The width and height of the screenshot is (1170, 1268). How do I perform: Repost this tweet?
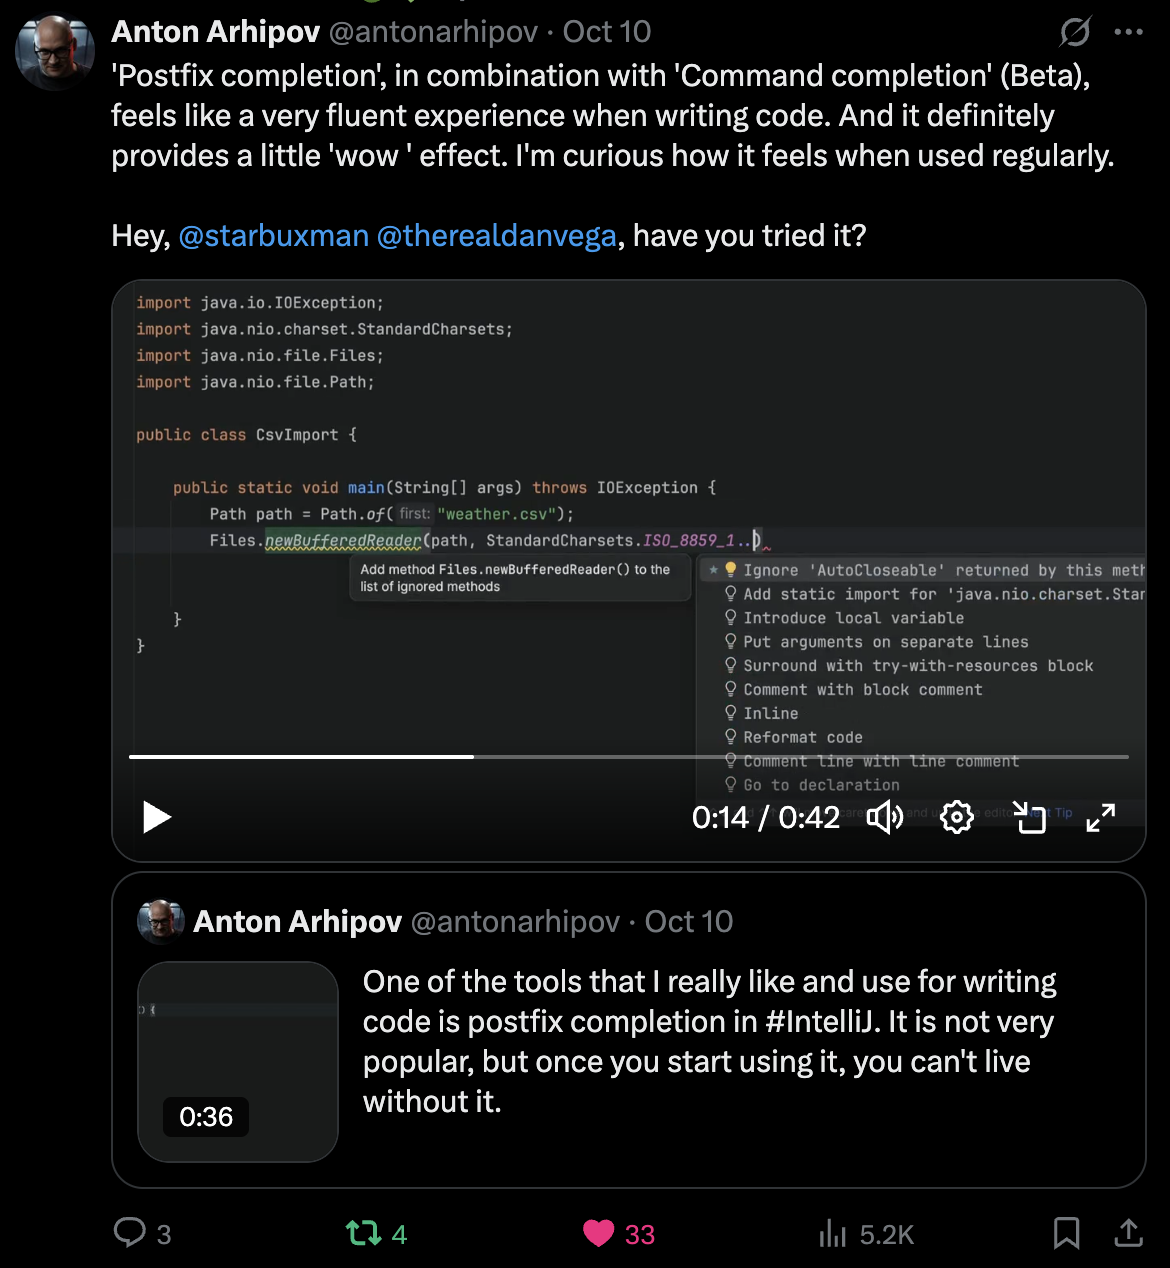point(363,1233)
